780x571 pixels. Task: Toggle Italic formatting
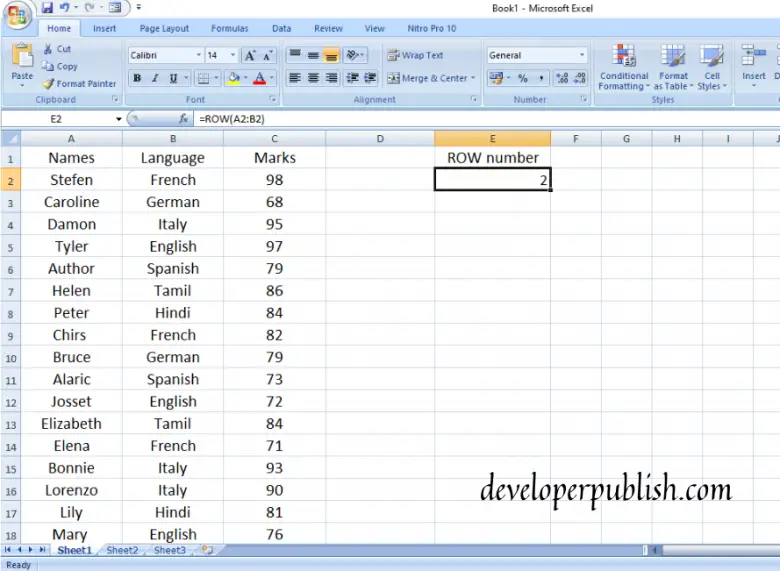[155, 78]
